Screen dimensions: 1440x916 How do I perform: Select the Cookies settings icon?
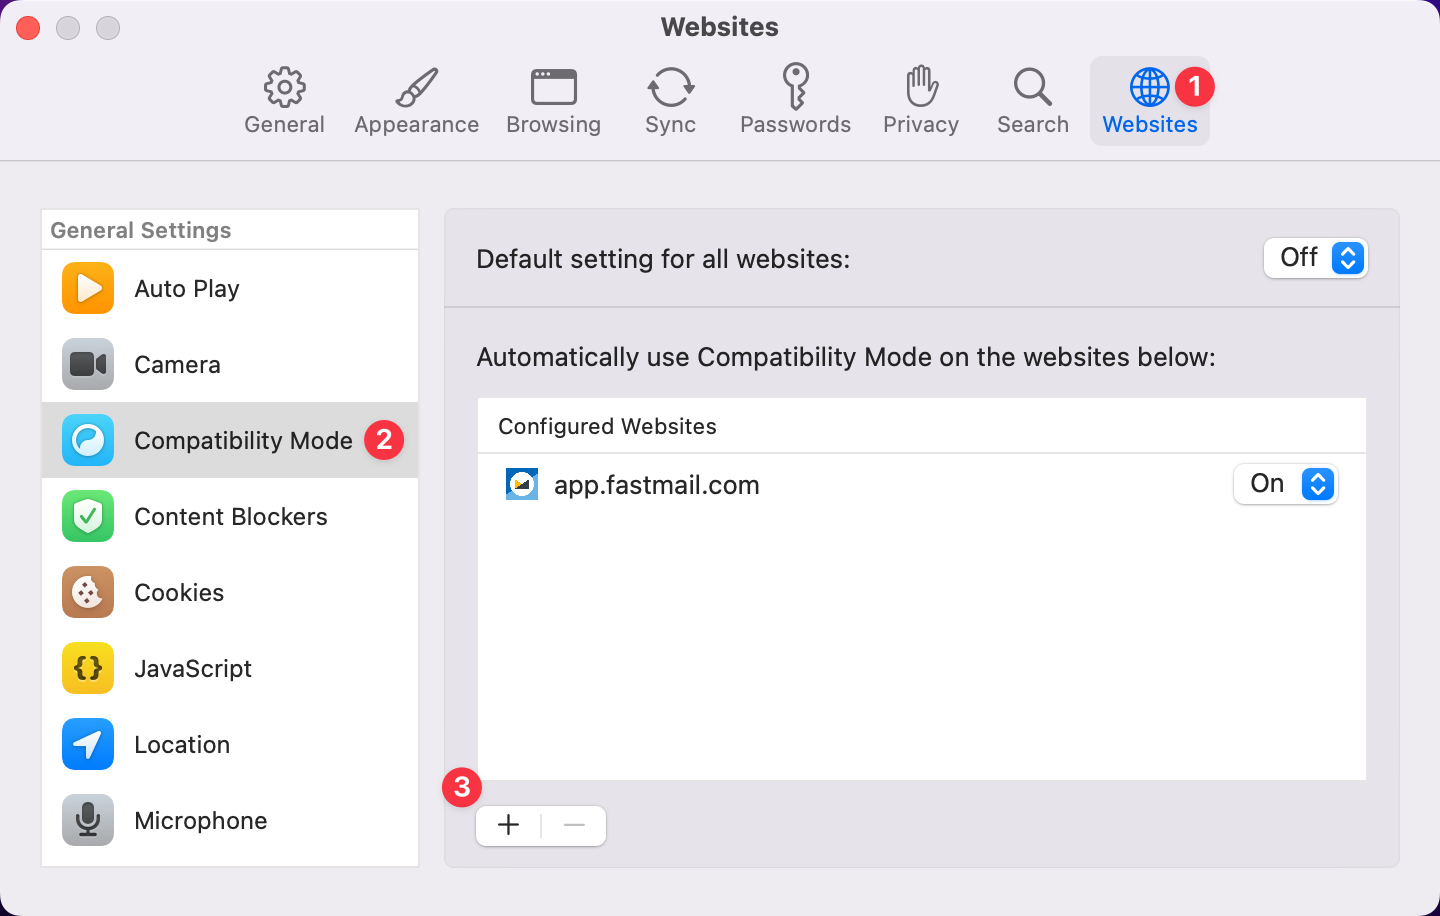pyautogui.click(x=87, y=592)
